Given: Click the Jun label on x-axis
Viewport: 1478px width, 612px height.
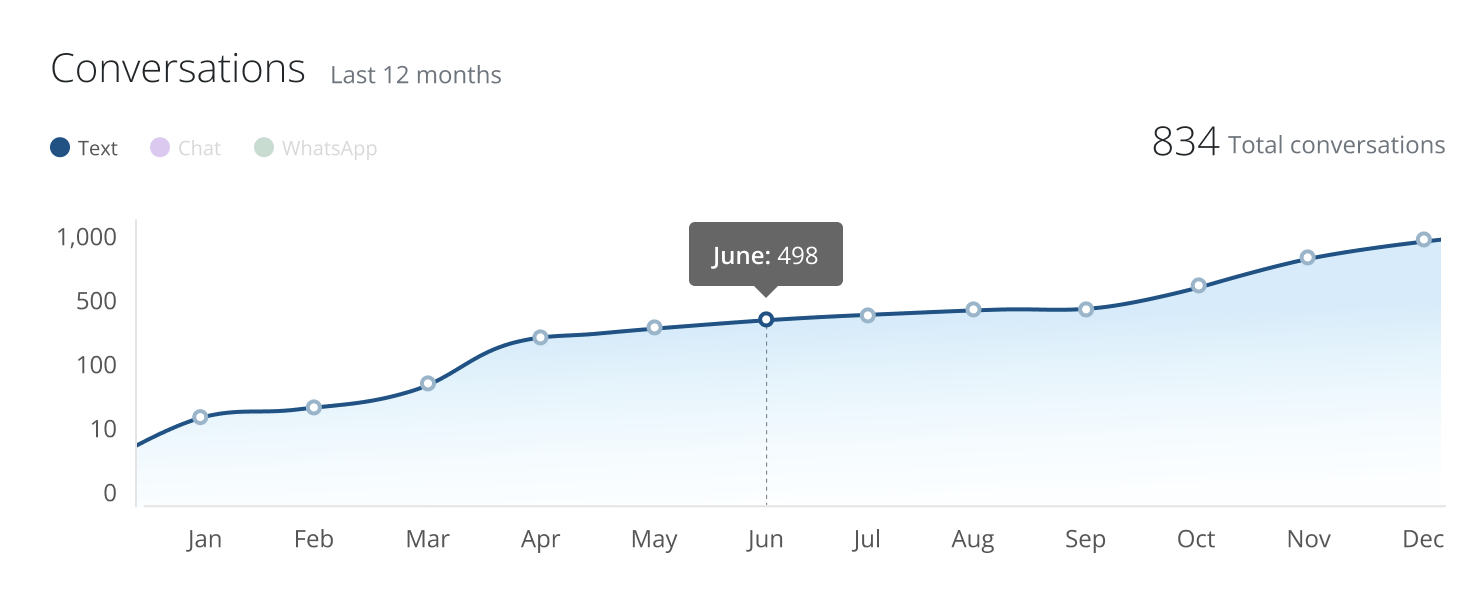Looking at the screenshot, I should 766,540.
